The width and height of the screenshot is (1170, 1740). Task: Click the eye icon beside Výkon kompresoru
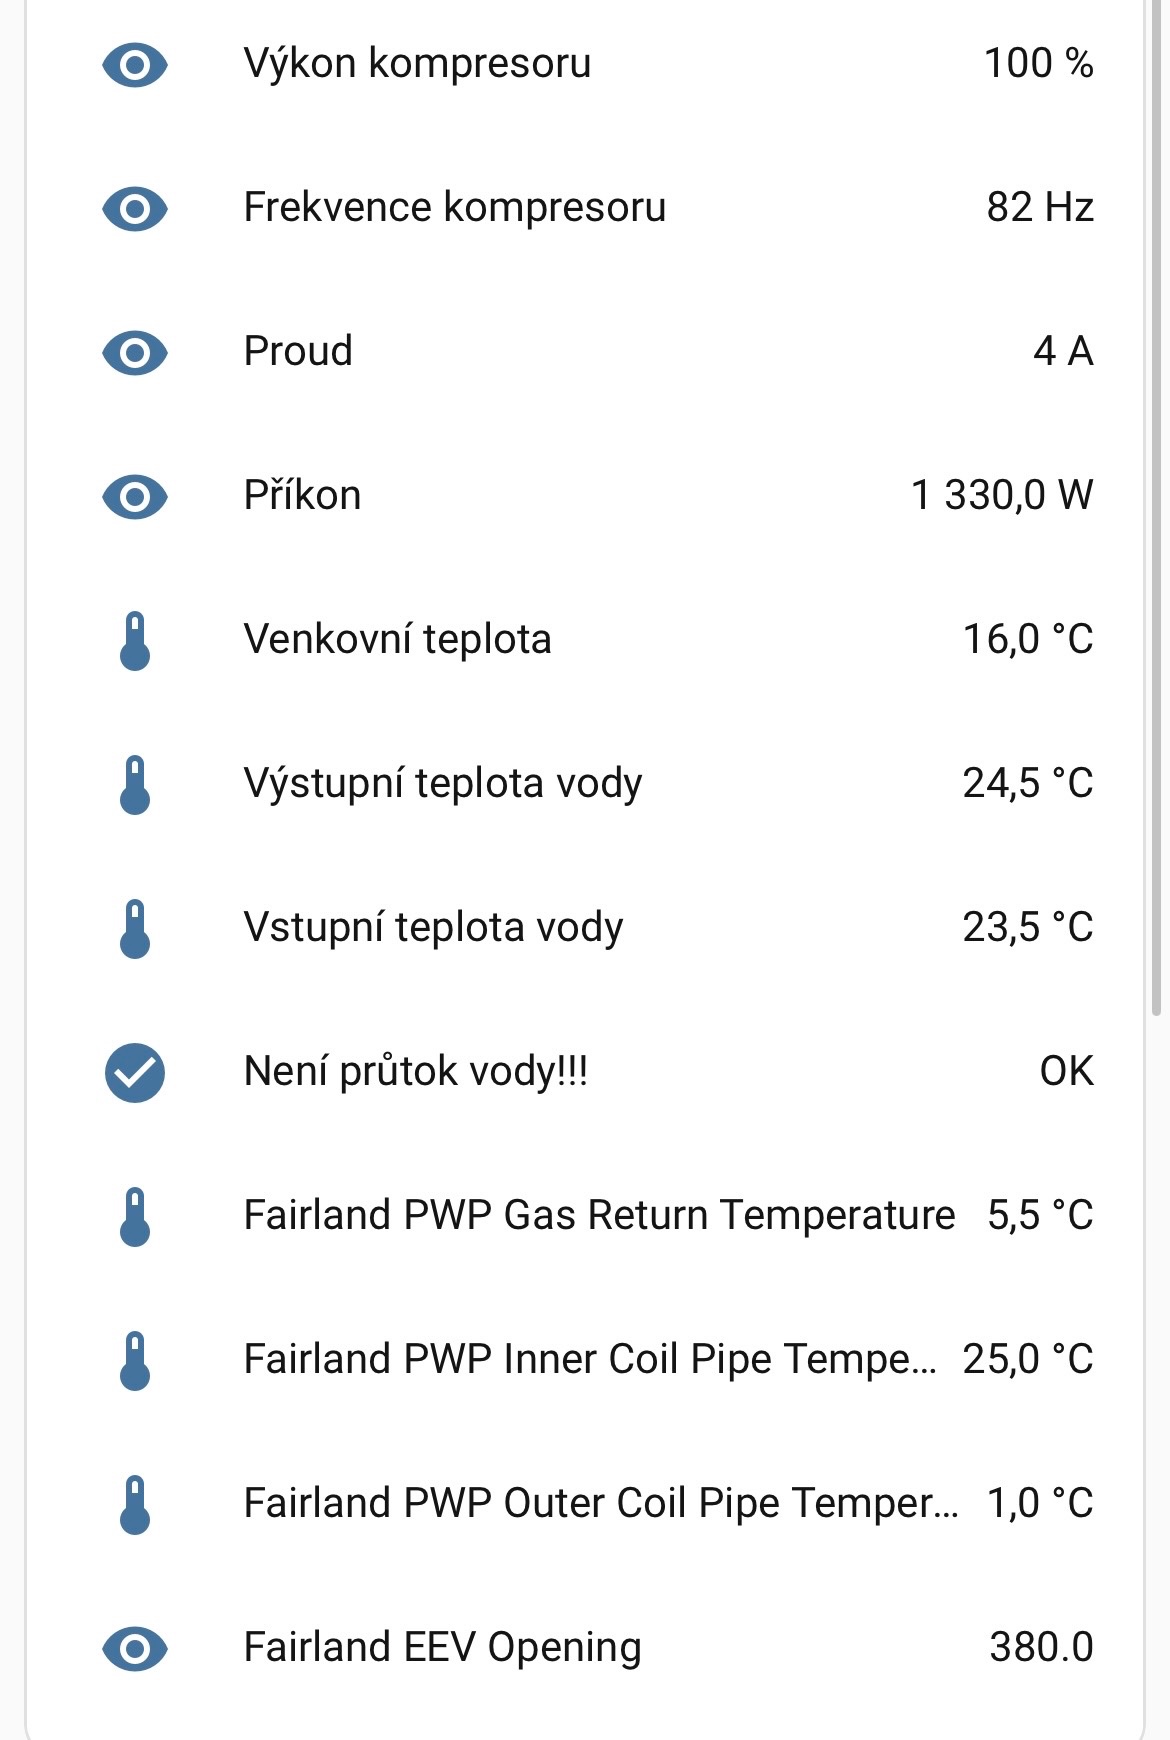coord(135,65)
